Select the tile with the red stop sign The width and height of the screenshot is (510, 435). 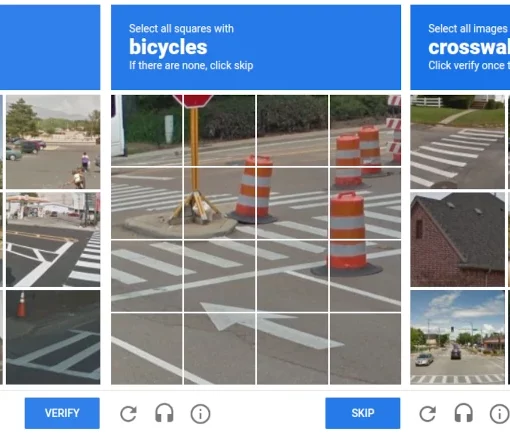pyautogui.click(x=219, y=130)
